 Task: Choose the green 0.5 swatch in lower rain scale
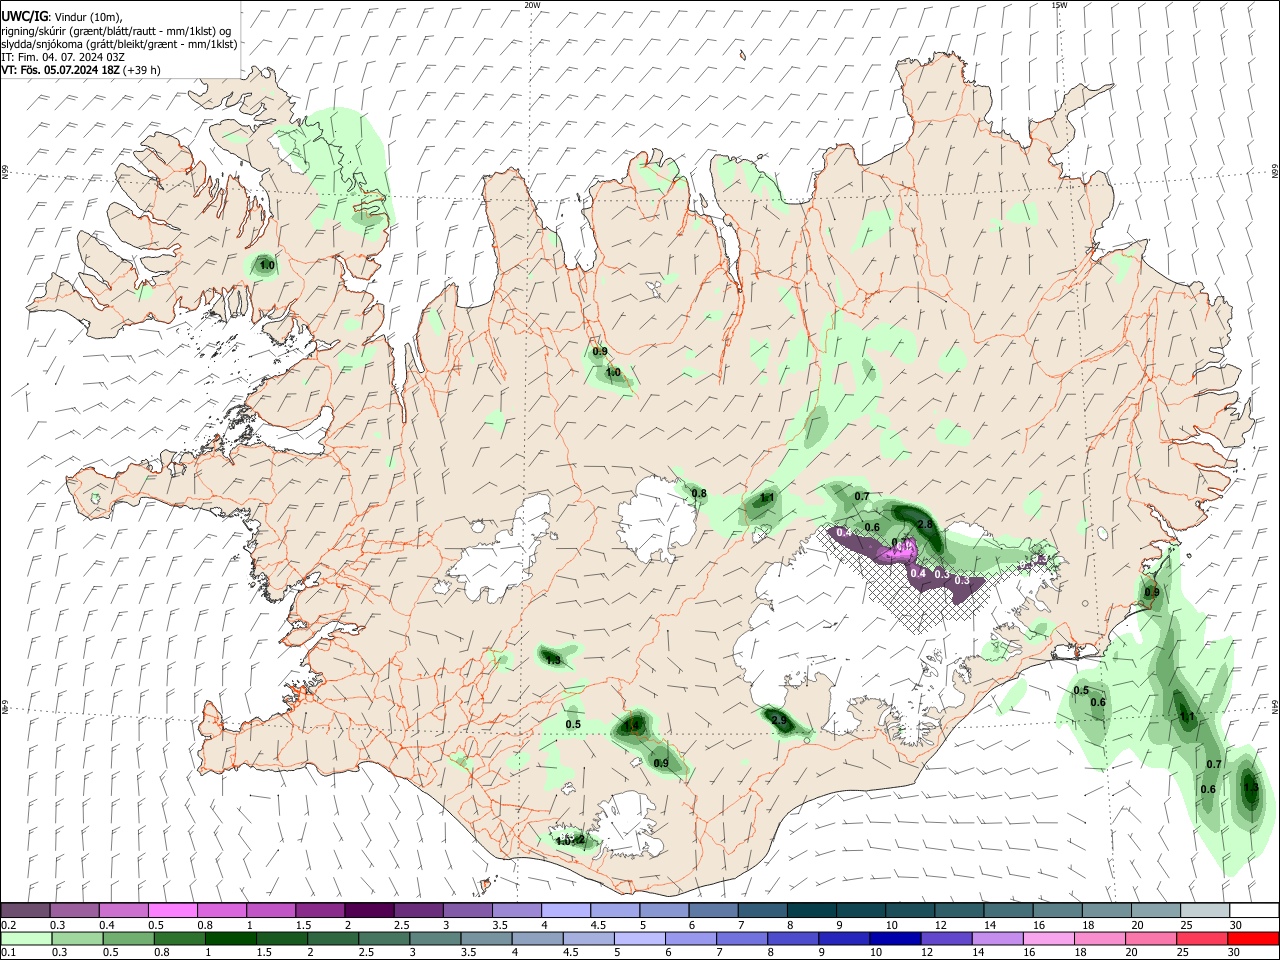click(127, 938)
